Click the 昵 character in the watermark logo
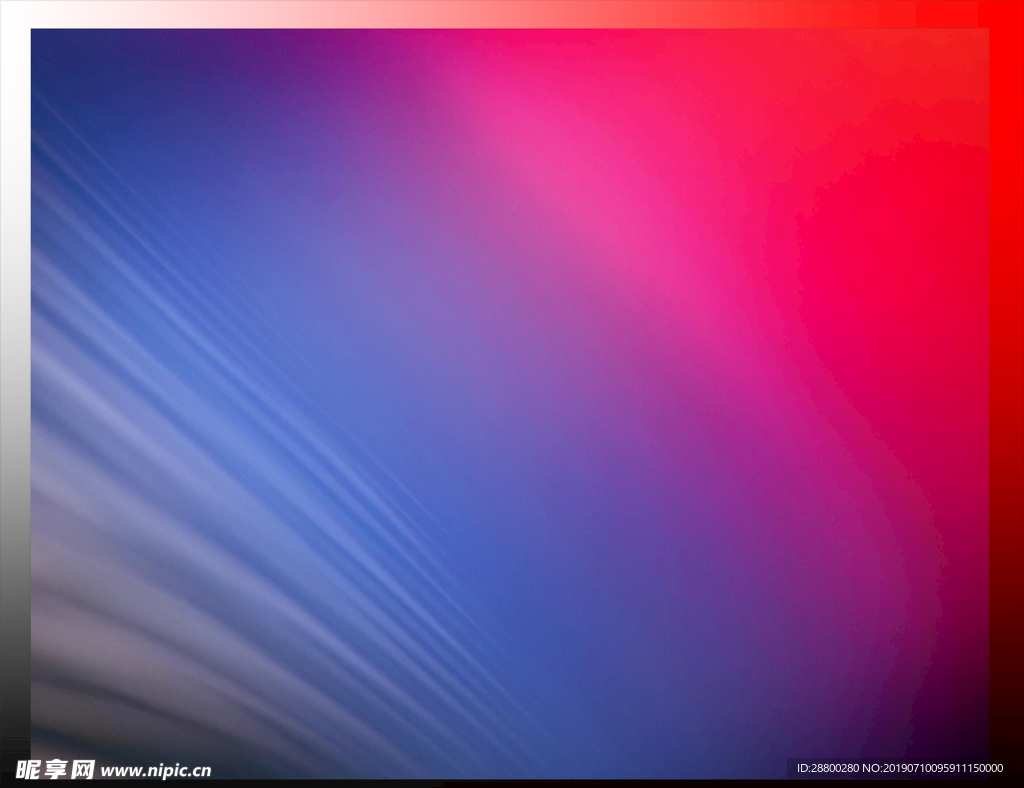The width and height of the screenshot is (1024, 788). (28, 770)
